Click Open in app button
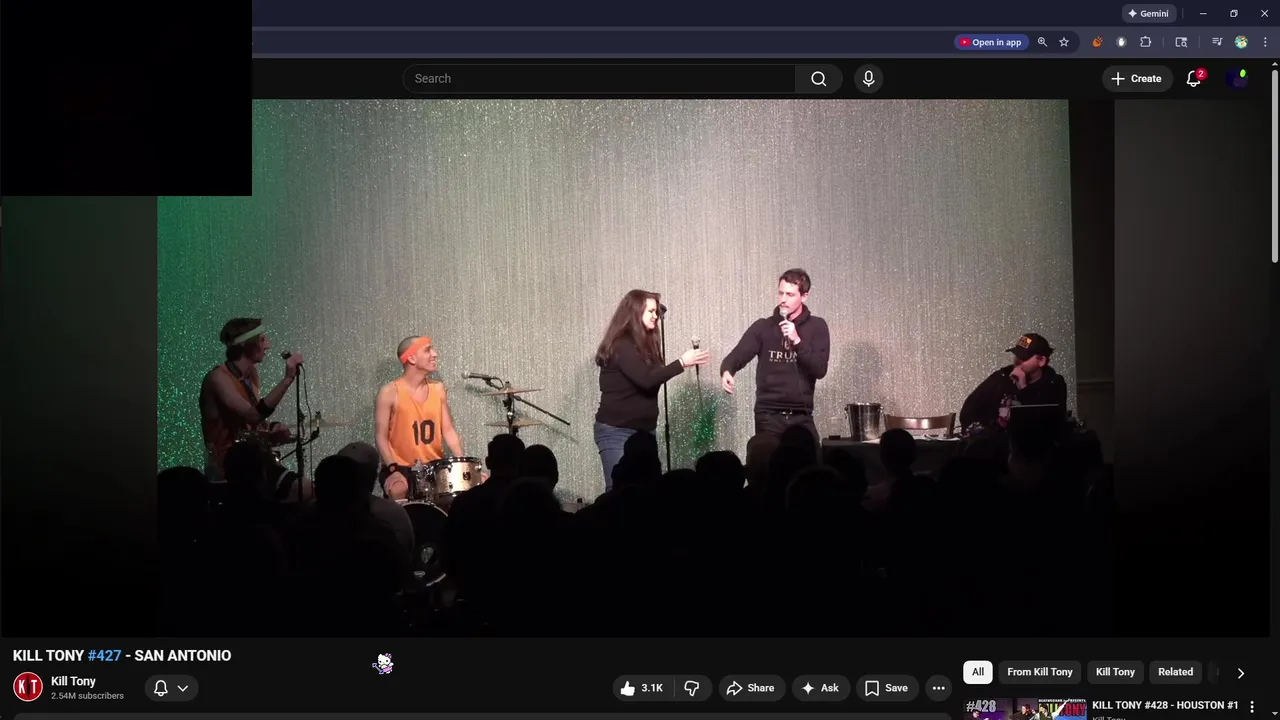The height and width of the screenshot is (720, 1280). [x=990, y=42]
